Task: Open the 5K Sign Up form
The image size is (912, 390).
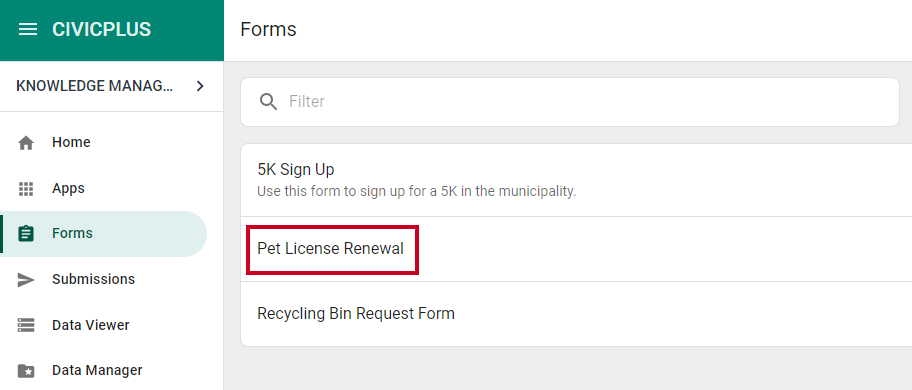Action: pyautogui.click(x=576, y=180)
